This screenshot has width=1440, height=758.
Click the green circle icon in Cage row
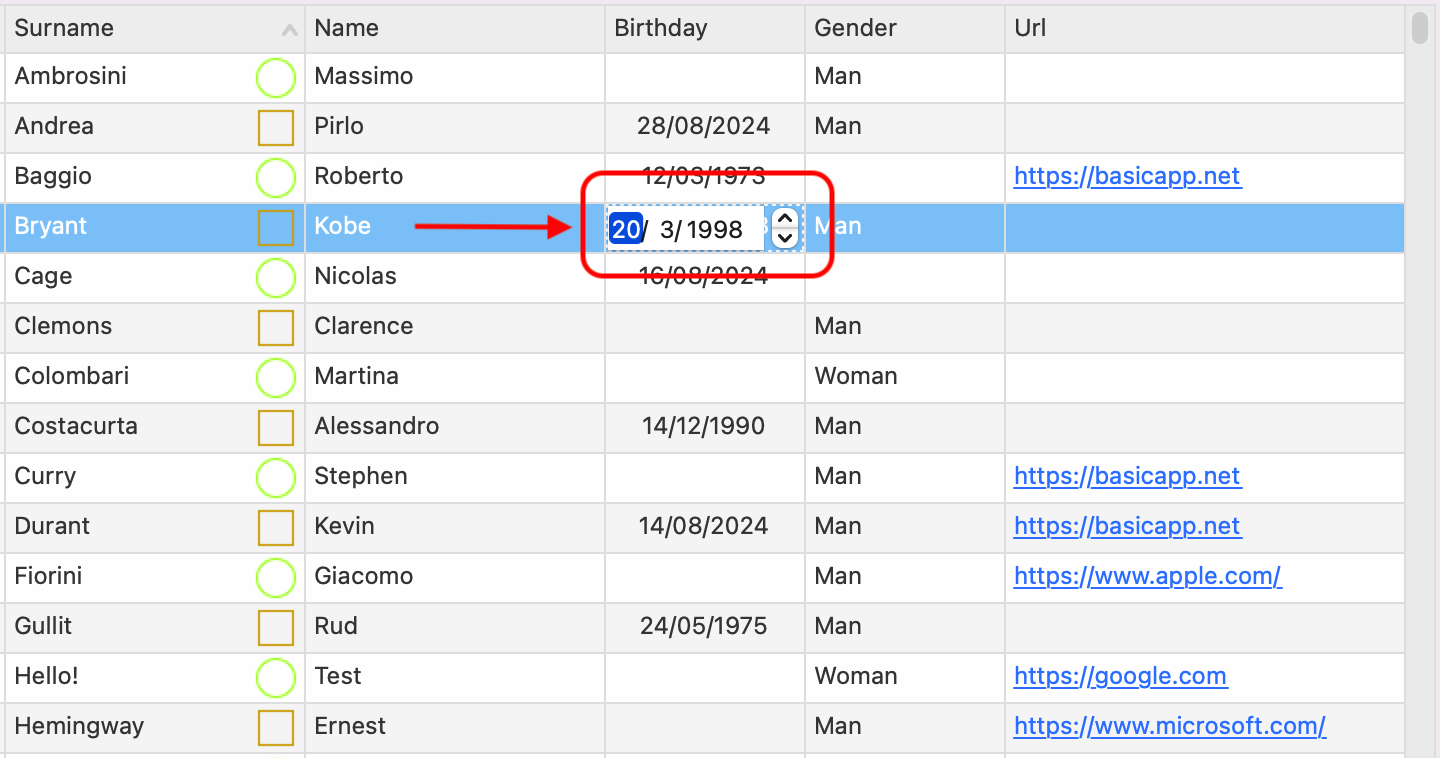(276, 278)
